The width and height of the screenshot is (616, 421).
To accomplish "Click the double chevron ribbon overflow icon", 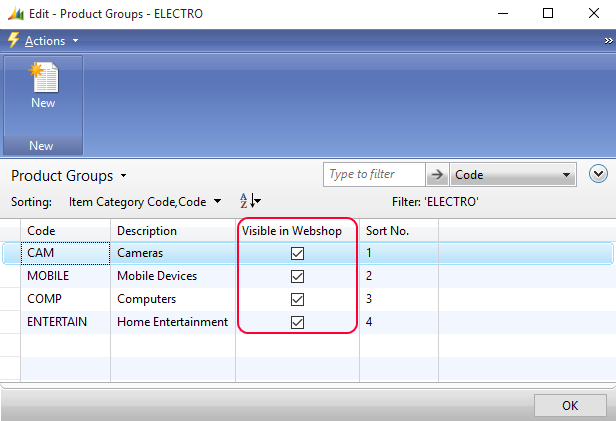I will [x=608, y=41].
